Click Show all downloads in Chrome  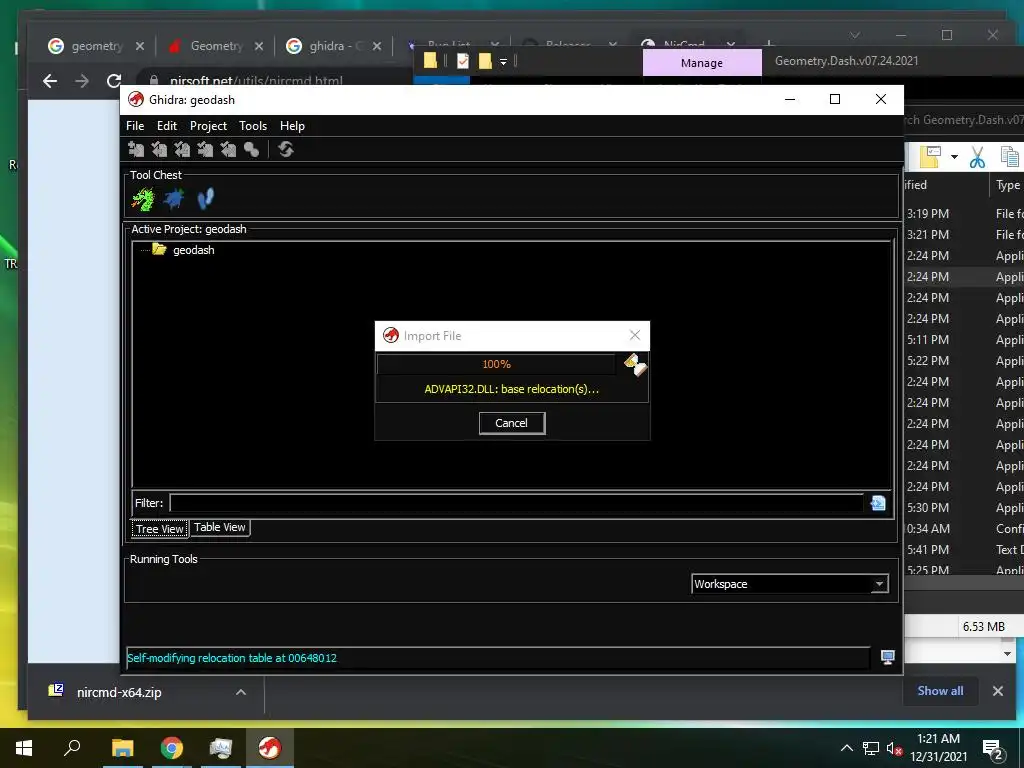(x=940, y=691)
